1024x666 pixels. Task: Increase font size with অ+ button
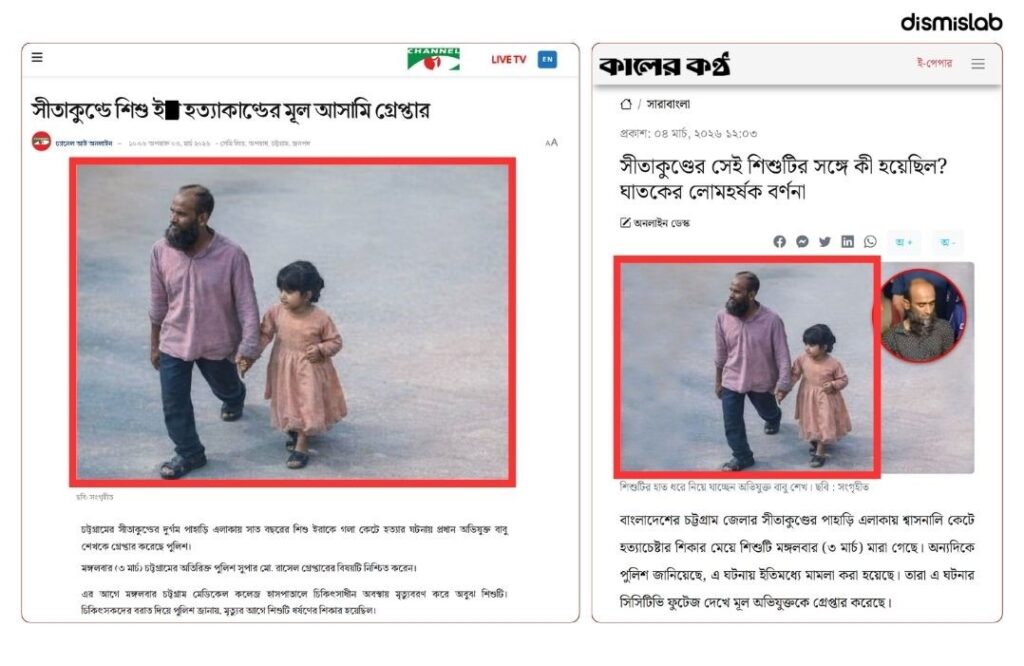(904, 242)
